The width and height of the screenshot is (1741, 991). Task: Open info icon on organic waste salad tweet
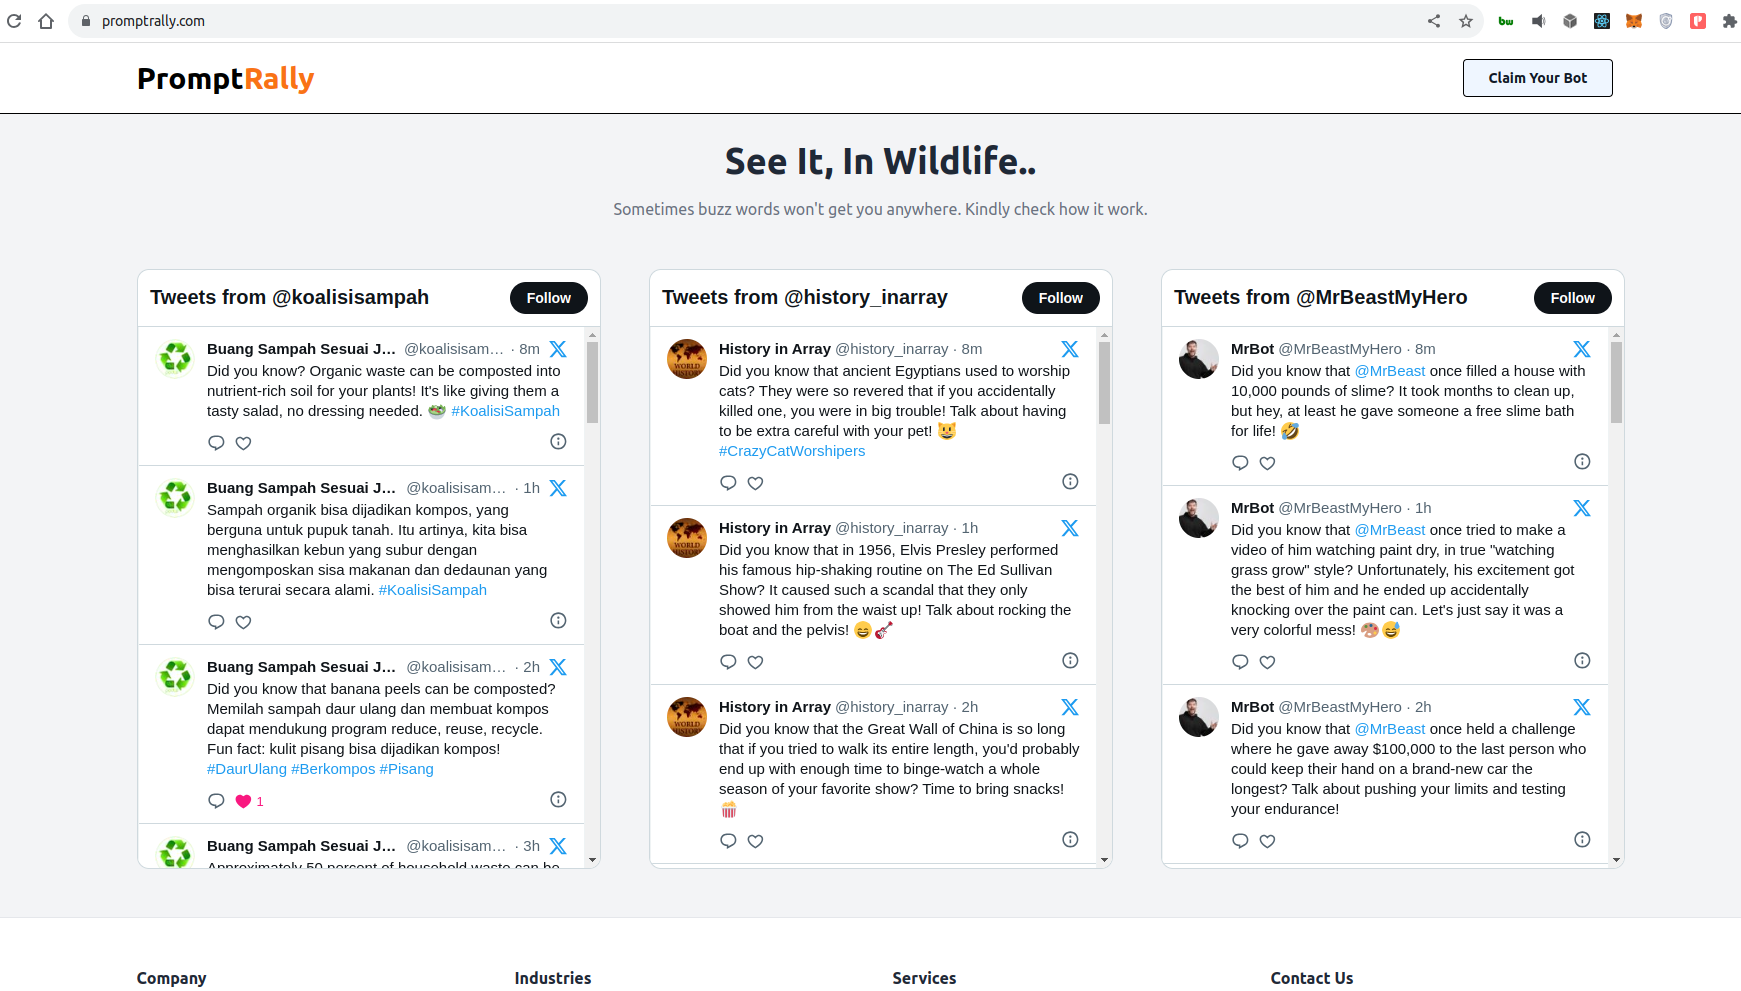558,441
